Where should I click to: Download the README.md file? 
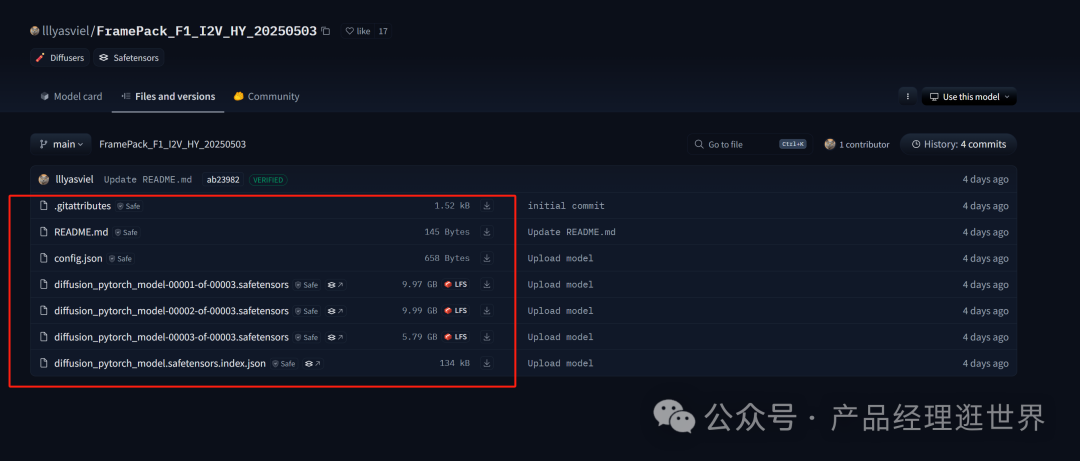point(487,232)
